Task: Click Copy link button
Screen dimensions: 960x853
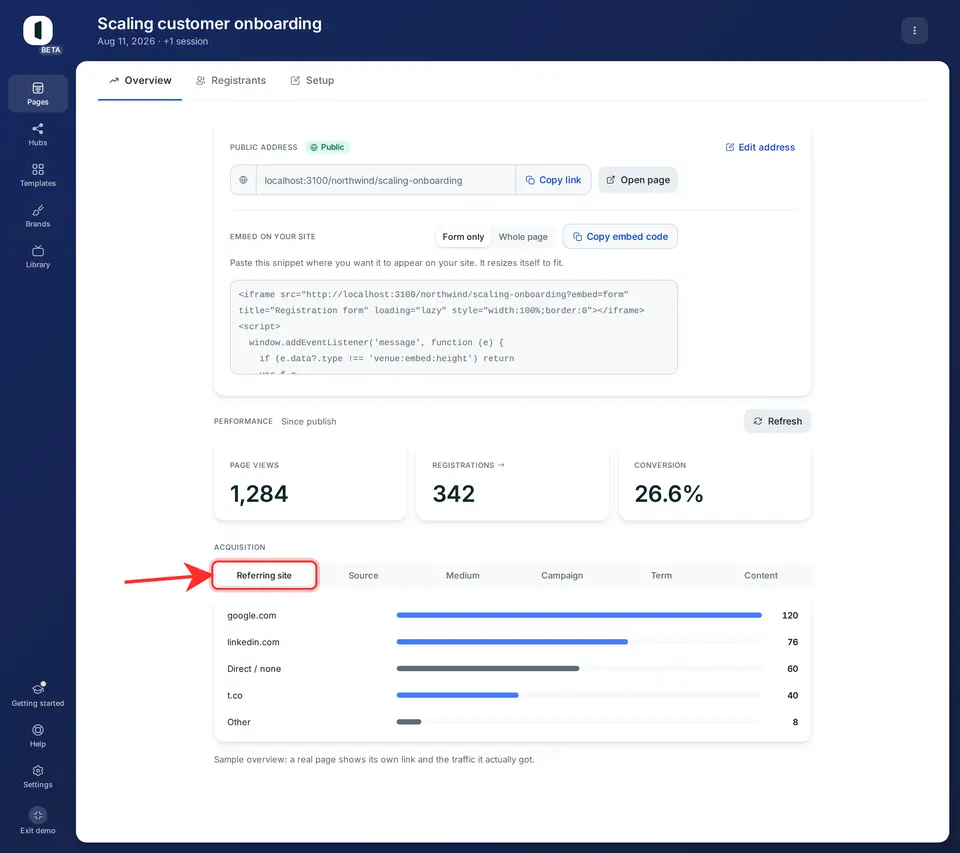Action: pyautogui.click(x=553, y=180)
